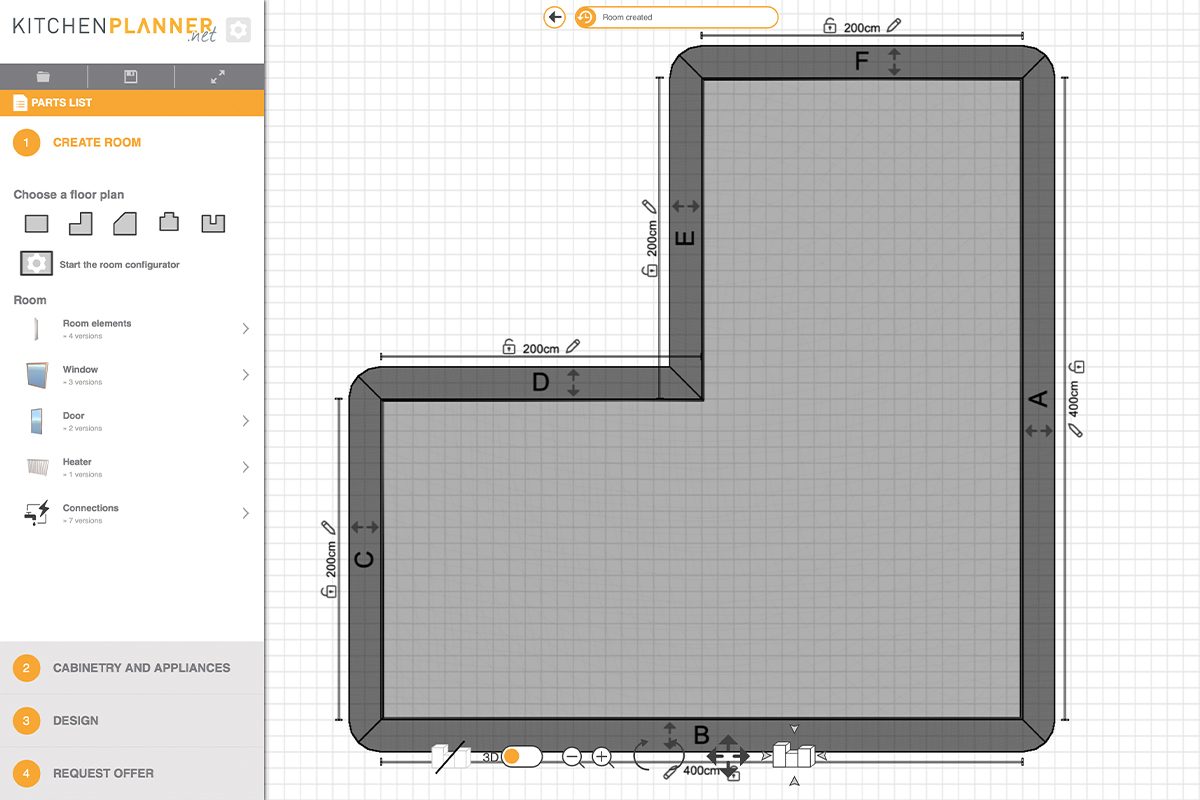Screen dimensions: 1200x800
Task: Open the Request Offer step
Action: pyautogui.click(x=130, y=773)
